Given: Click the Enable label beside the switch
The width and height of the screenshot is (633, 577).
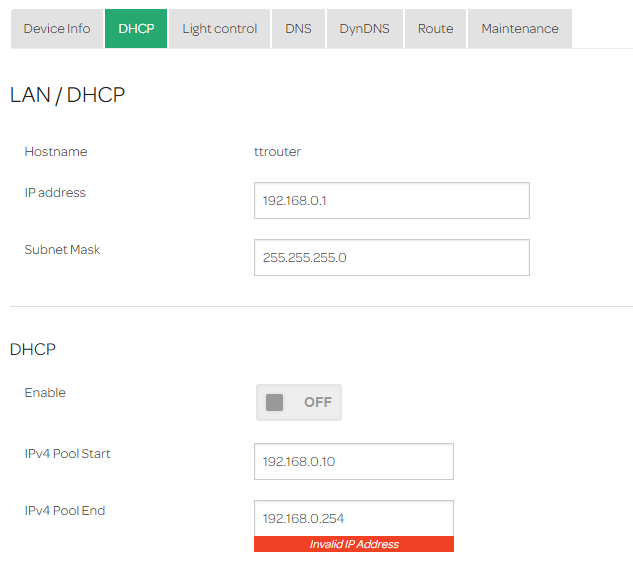Looking at the screenshot, I should pos(45,393).
